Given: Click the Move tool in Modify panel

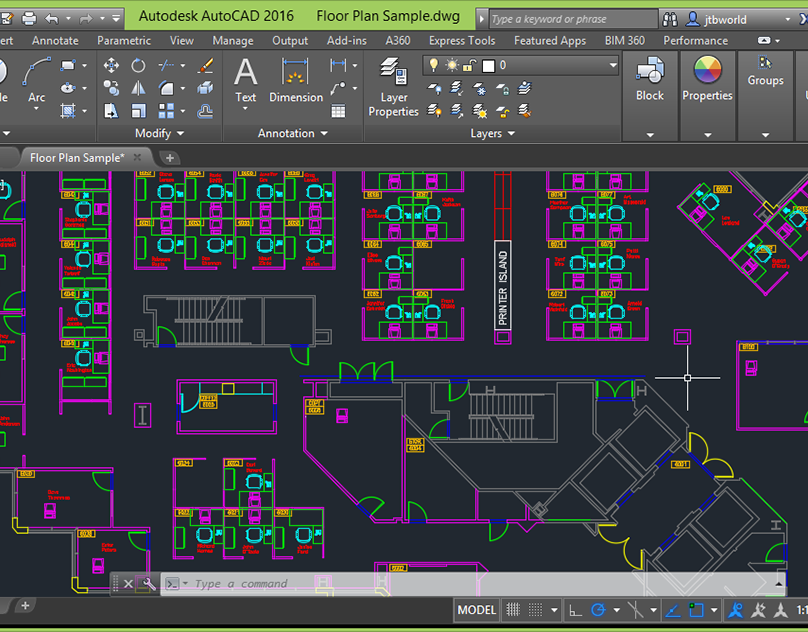Looking at the screenshot, I should [111, 65].
